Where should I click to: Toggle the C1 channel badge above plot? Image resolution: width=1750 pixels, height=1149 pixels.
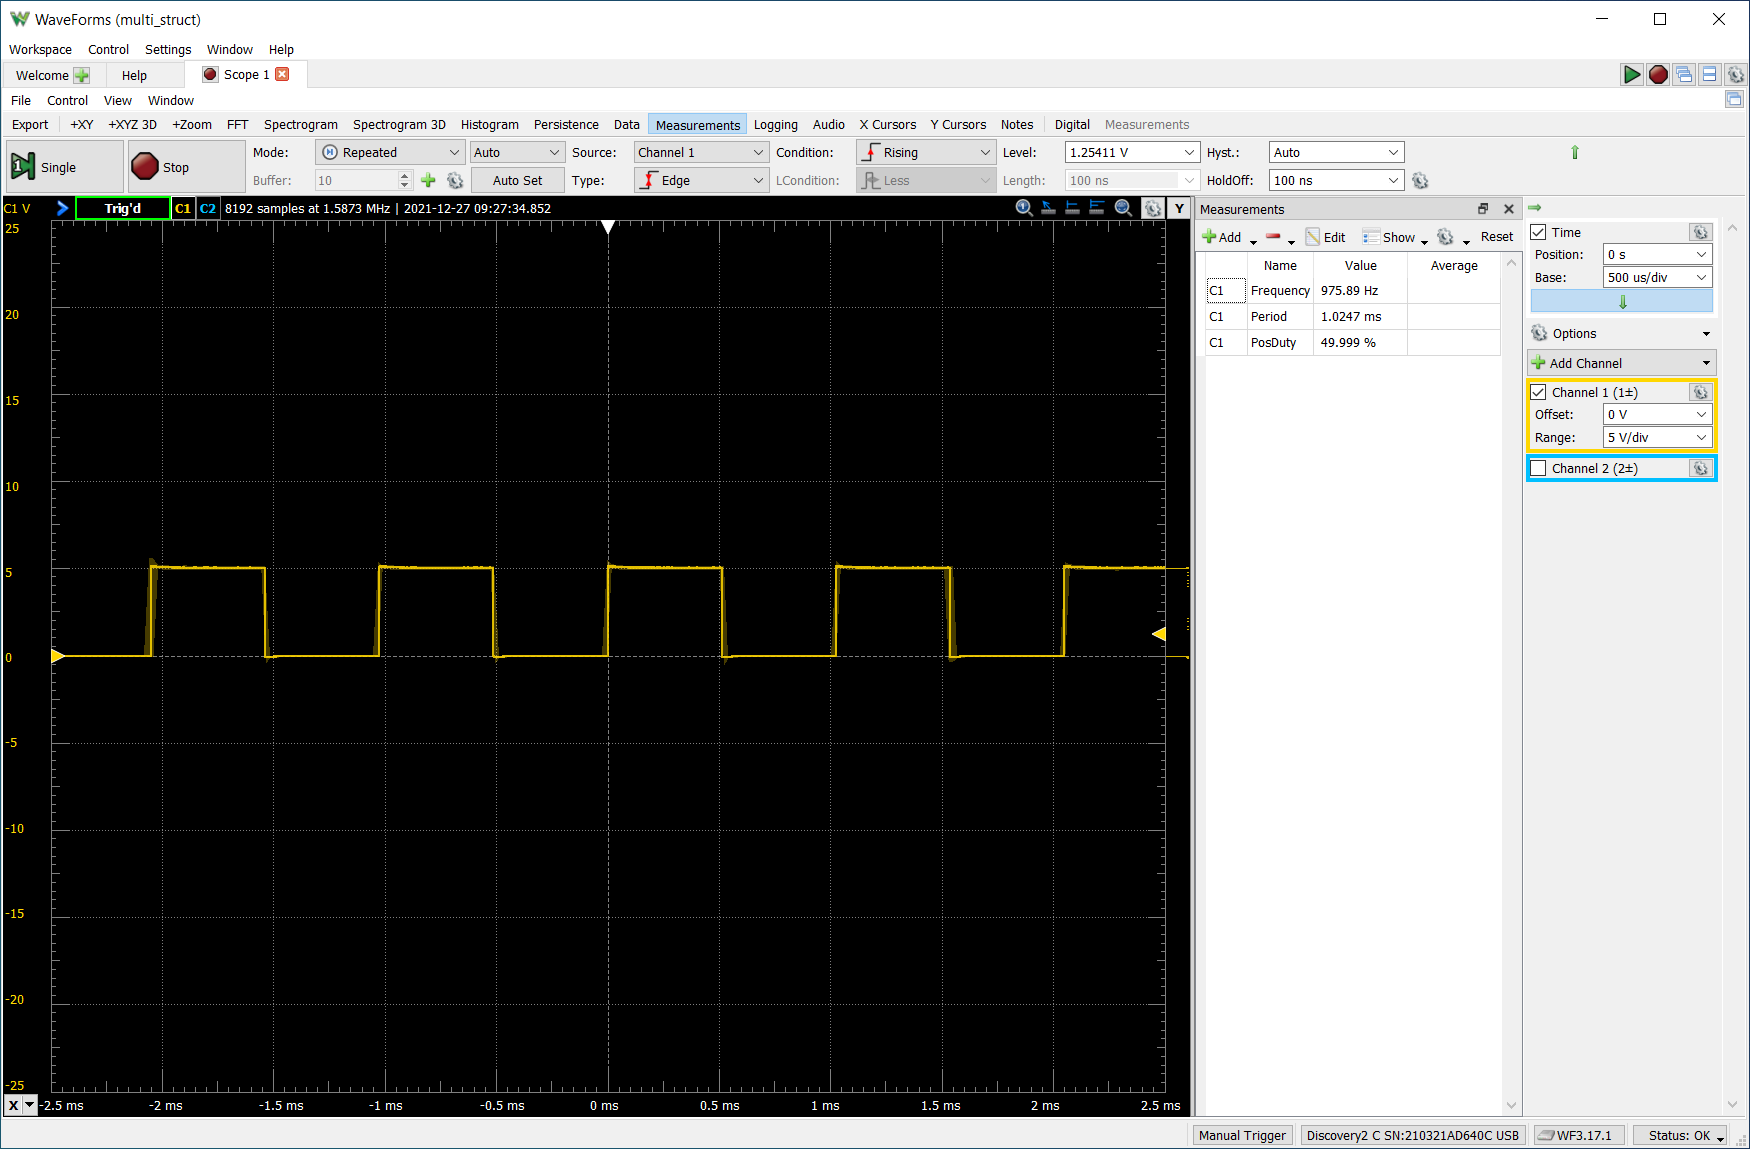pos(182,208)
